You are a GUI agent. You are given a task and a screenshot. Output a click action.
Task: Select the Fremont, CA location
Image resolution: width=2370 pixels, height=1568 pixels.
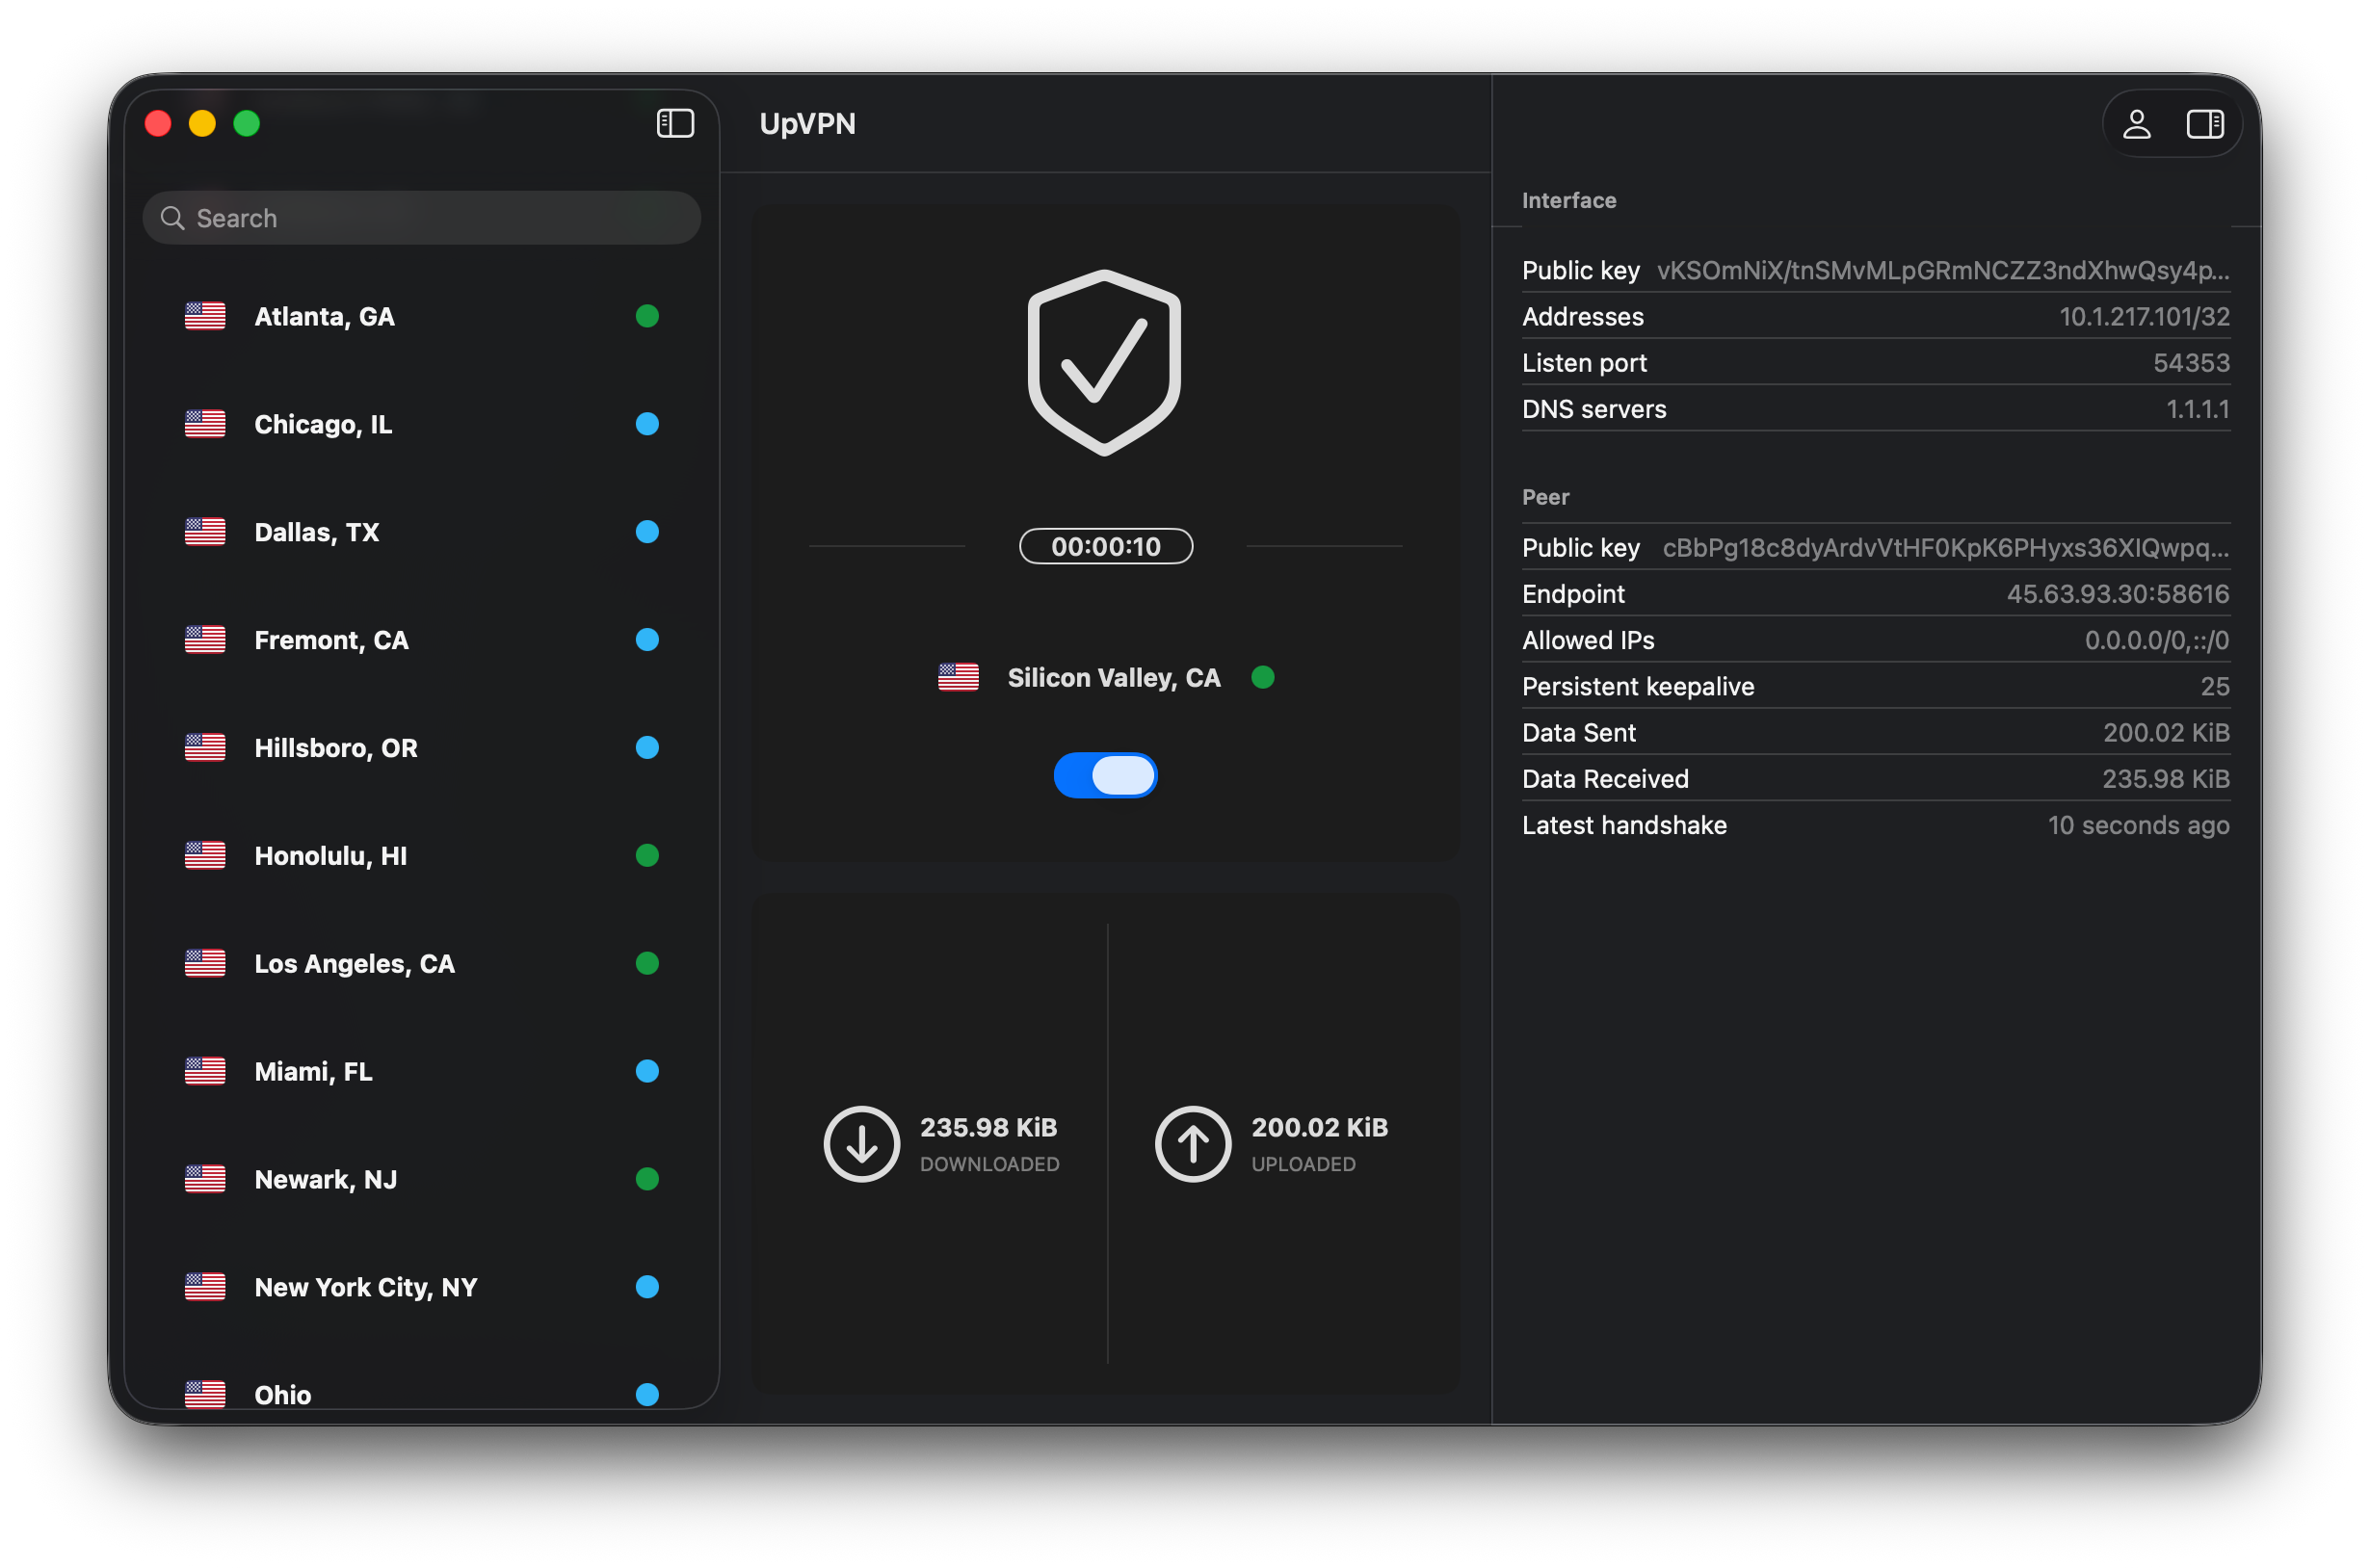[x=421, y=640]
